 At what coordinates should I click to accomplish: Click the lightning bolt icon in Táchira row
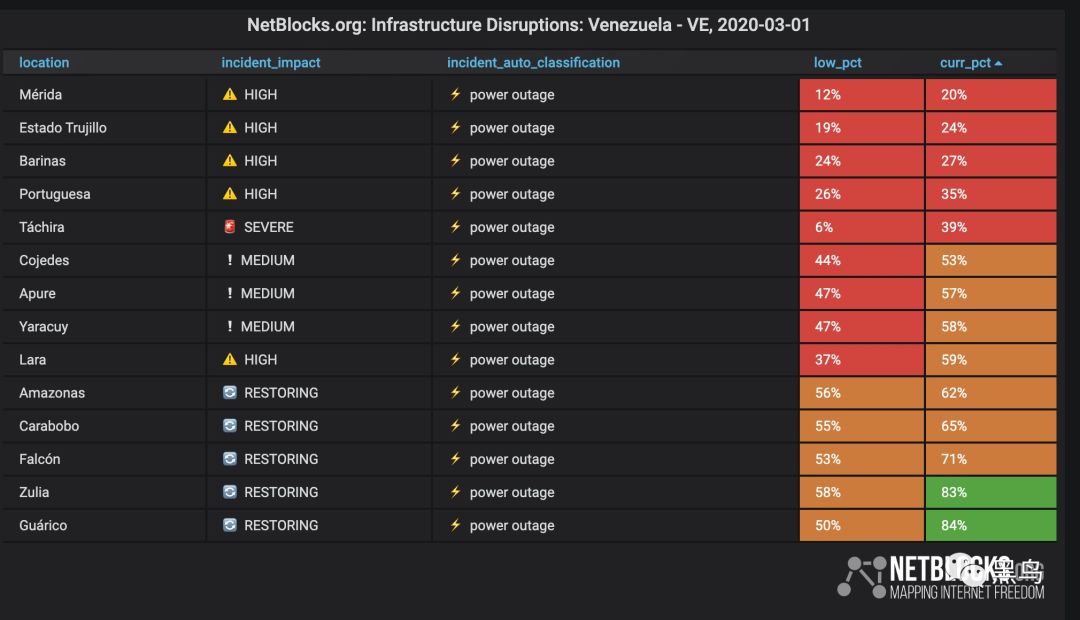tap(455, 226)
